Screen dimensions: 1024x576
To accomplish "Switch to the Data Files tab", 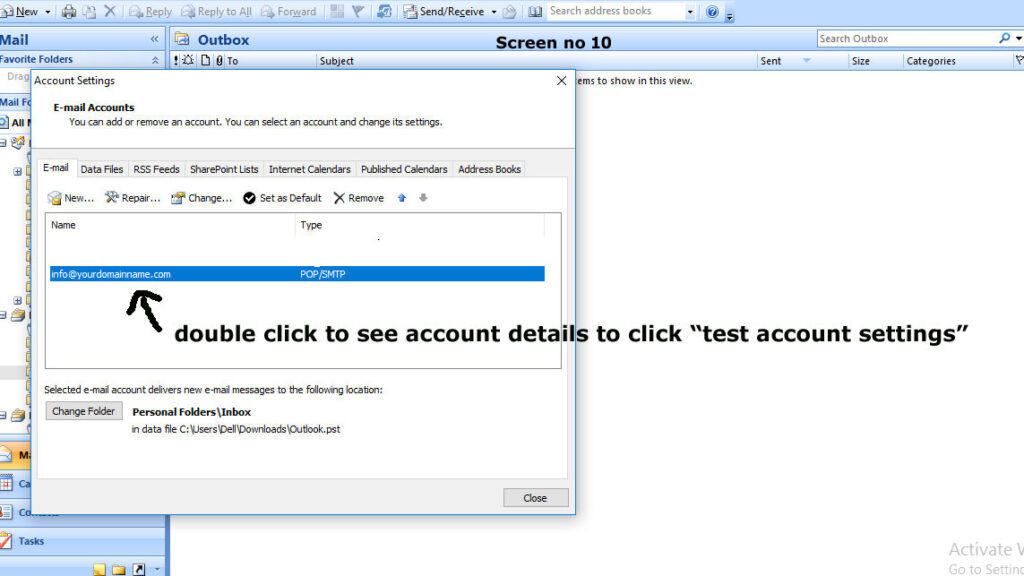I will [102, 169].
